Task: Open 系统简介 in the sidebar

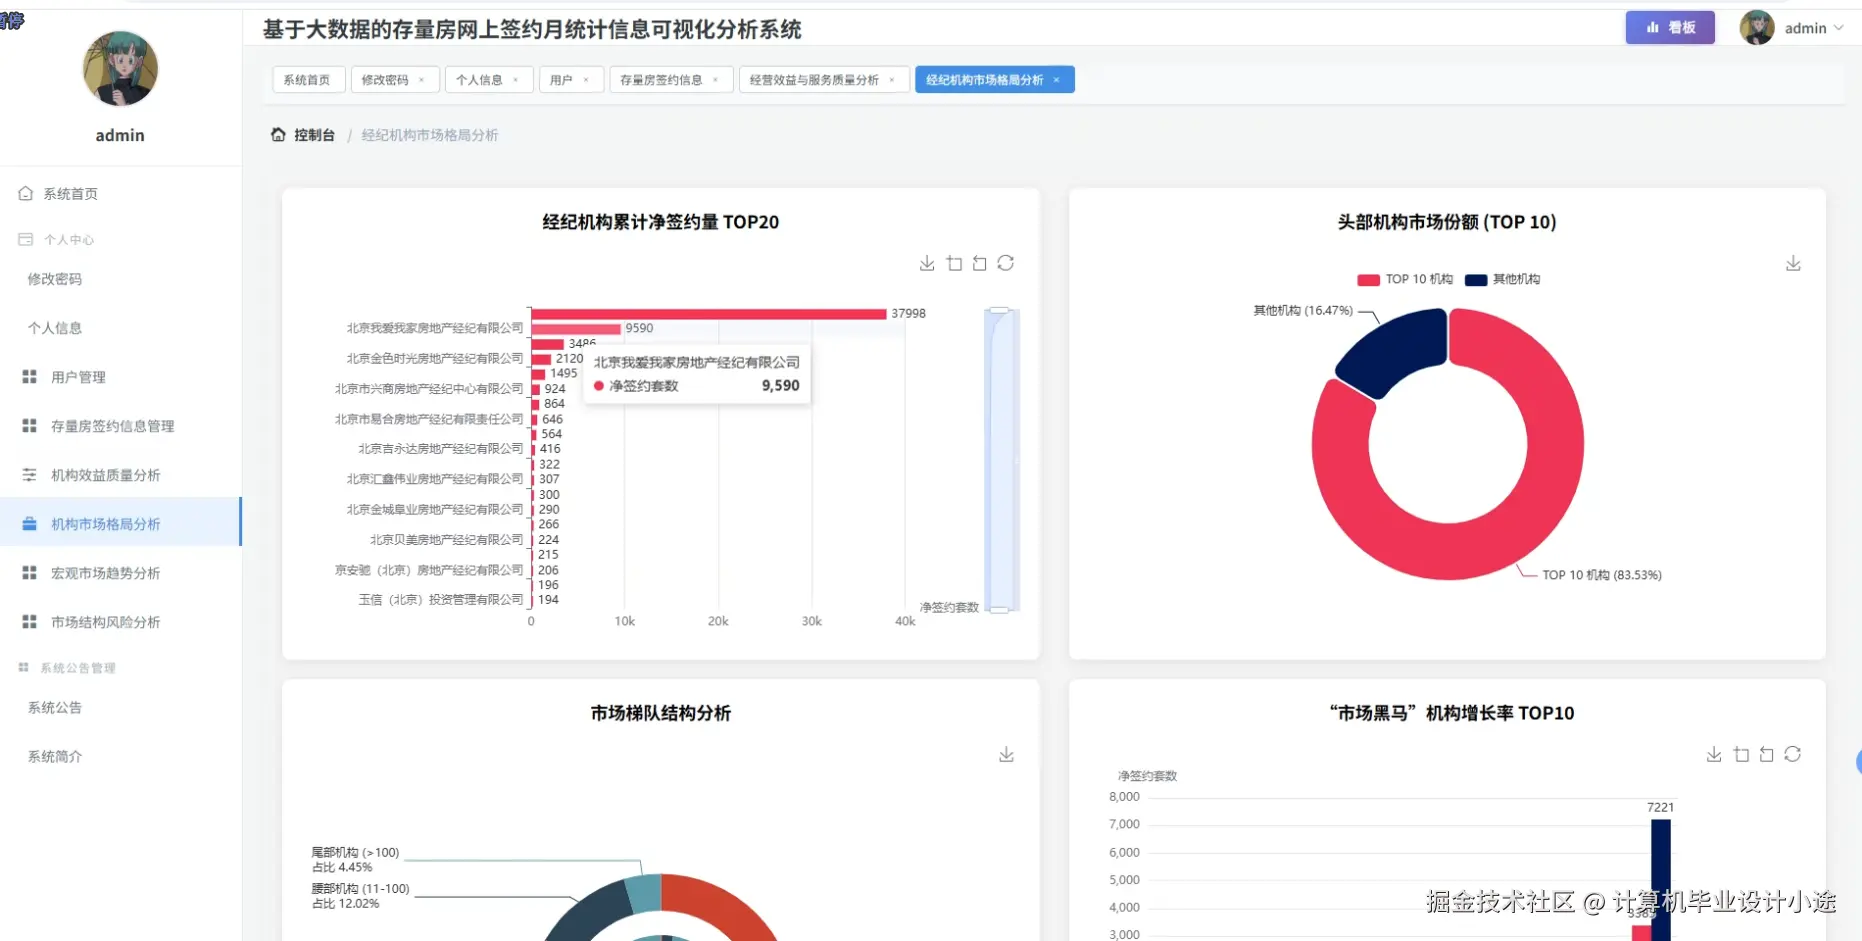Action: point(55,757)
